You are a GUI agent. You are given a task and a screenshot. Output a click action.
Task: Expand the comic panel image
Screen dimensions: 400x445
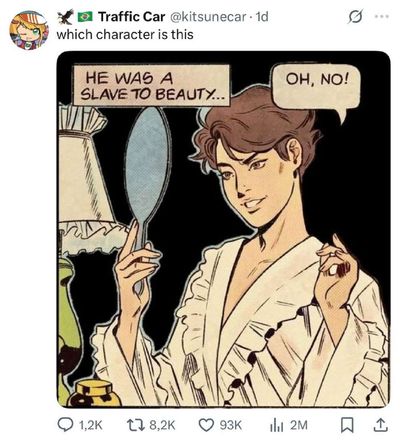(223, 229)
